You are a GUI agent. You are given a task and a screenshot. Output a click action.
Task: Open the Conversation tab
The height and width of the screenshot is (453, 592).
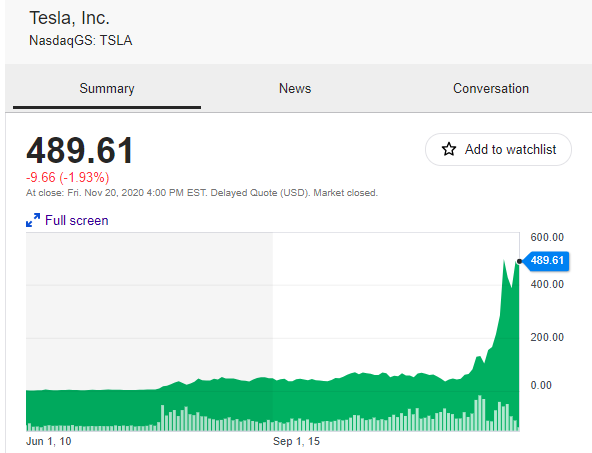click(490, 89)
